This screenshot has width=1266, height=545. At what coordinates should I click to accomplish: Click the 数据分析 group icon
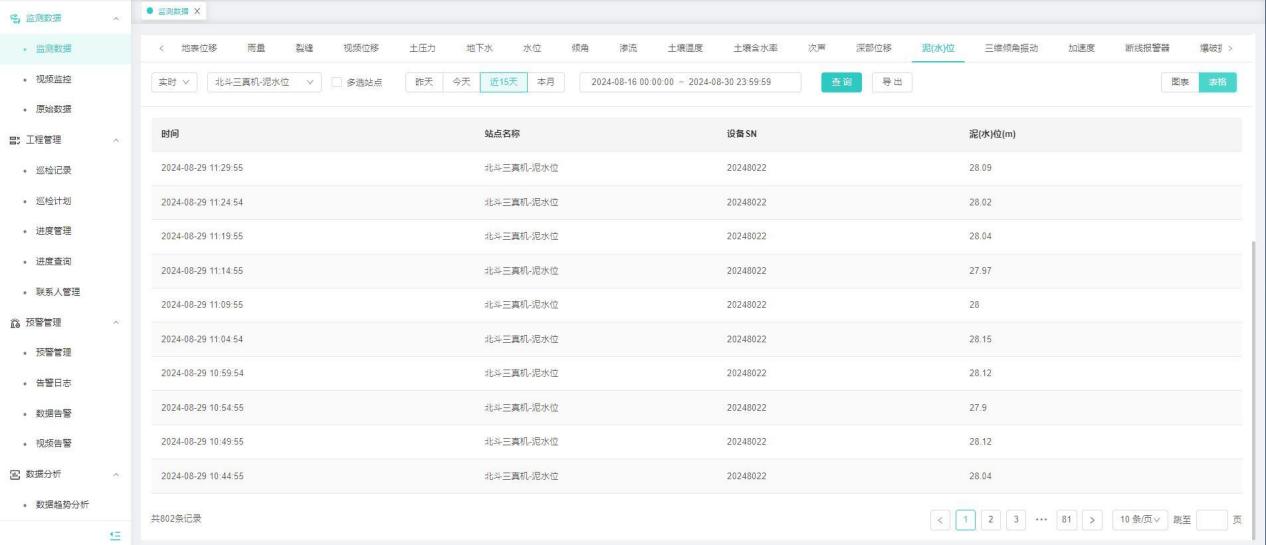click(x=12, y=474)
